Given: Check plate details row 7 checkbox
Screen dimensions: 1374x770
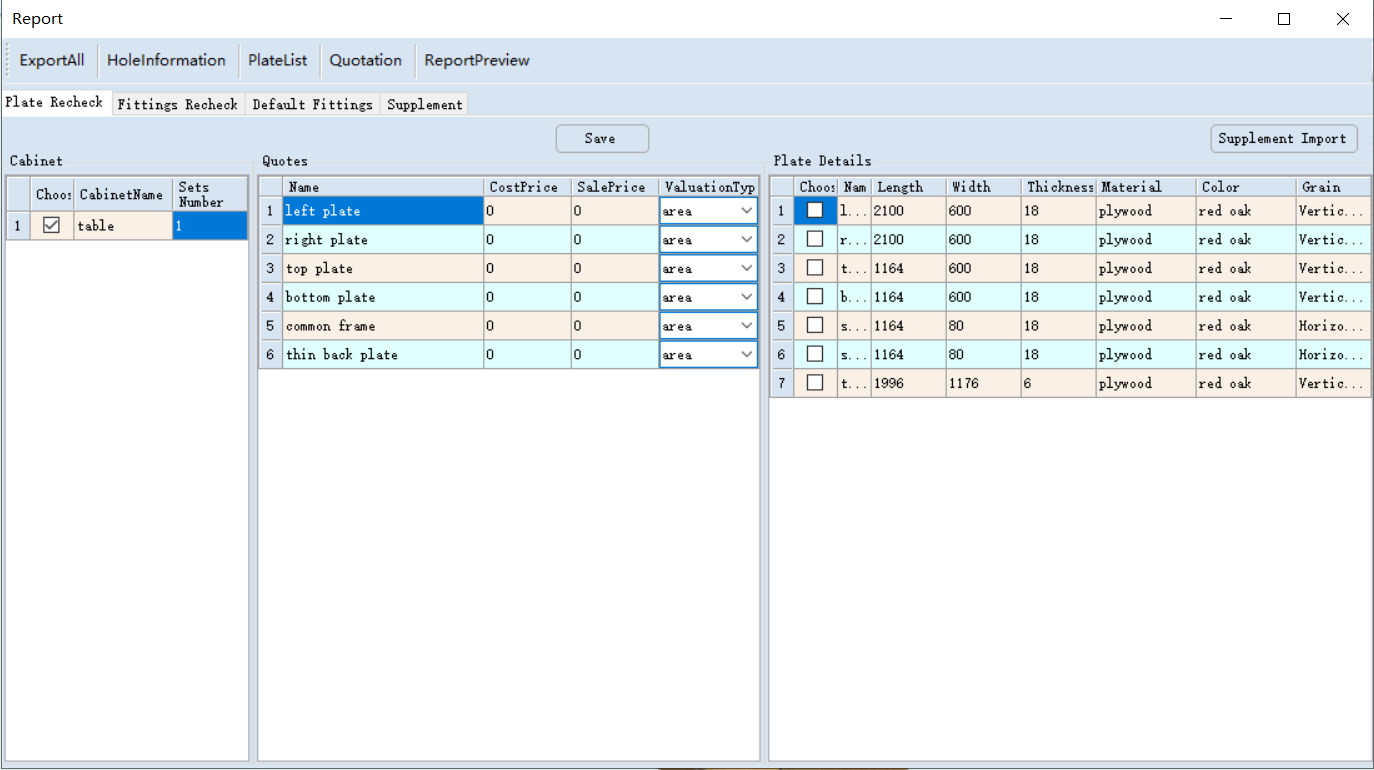Looking at the screenshot, I should pyautogui.click(x=816, y=383).
